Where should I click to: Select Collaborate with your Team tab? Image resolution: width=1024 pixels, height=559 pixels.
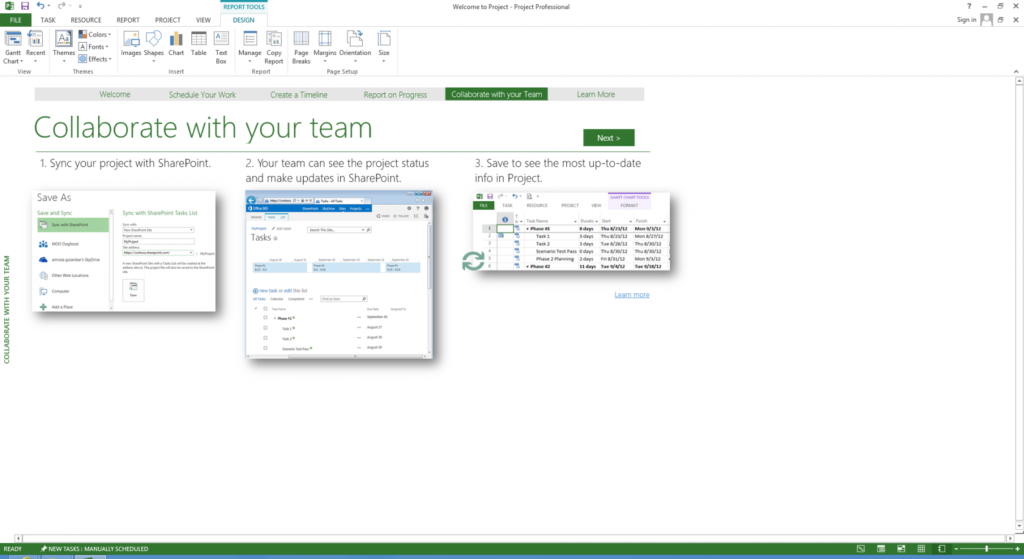pos(496,94)
